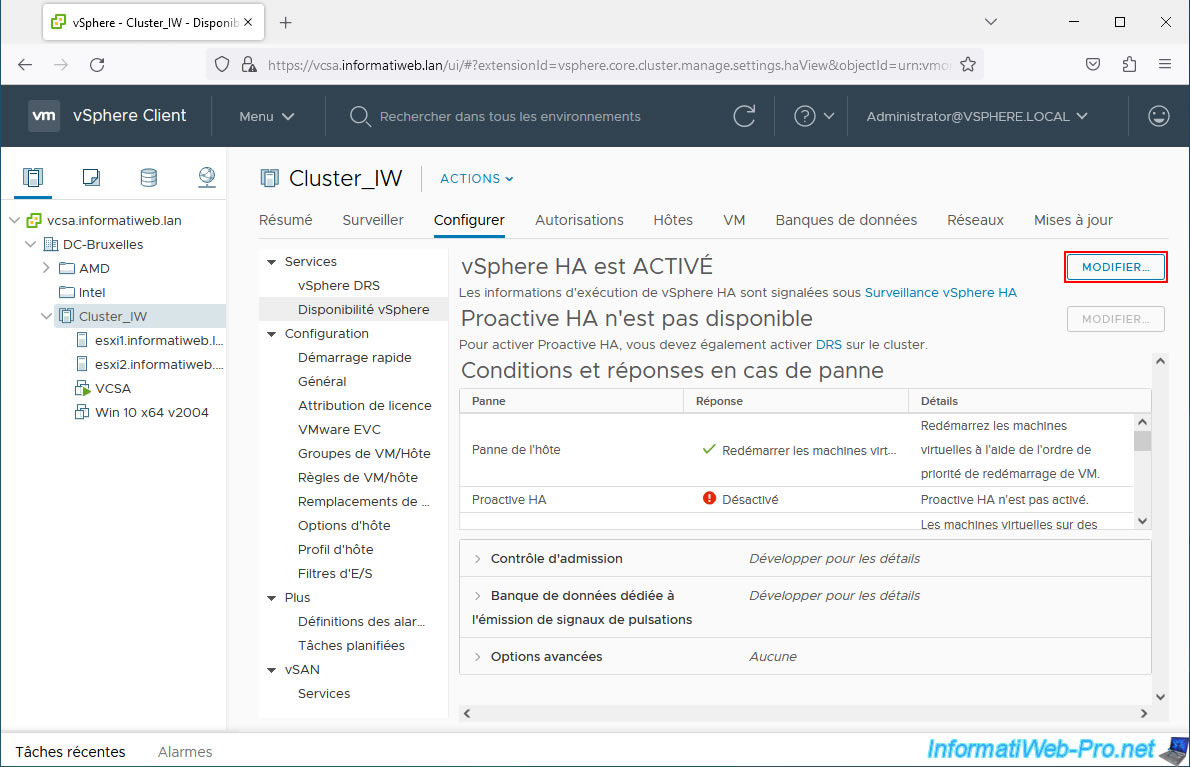
Task: Close the vSphere browser tab
Action: [x=247, y=23]
